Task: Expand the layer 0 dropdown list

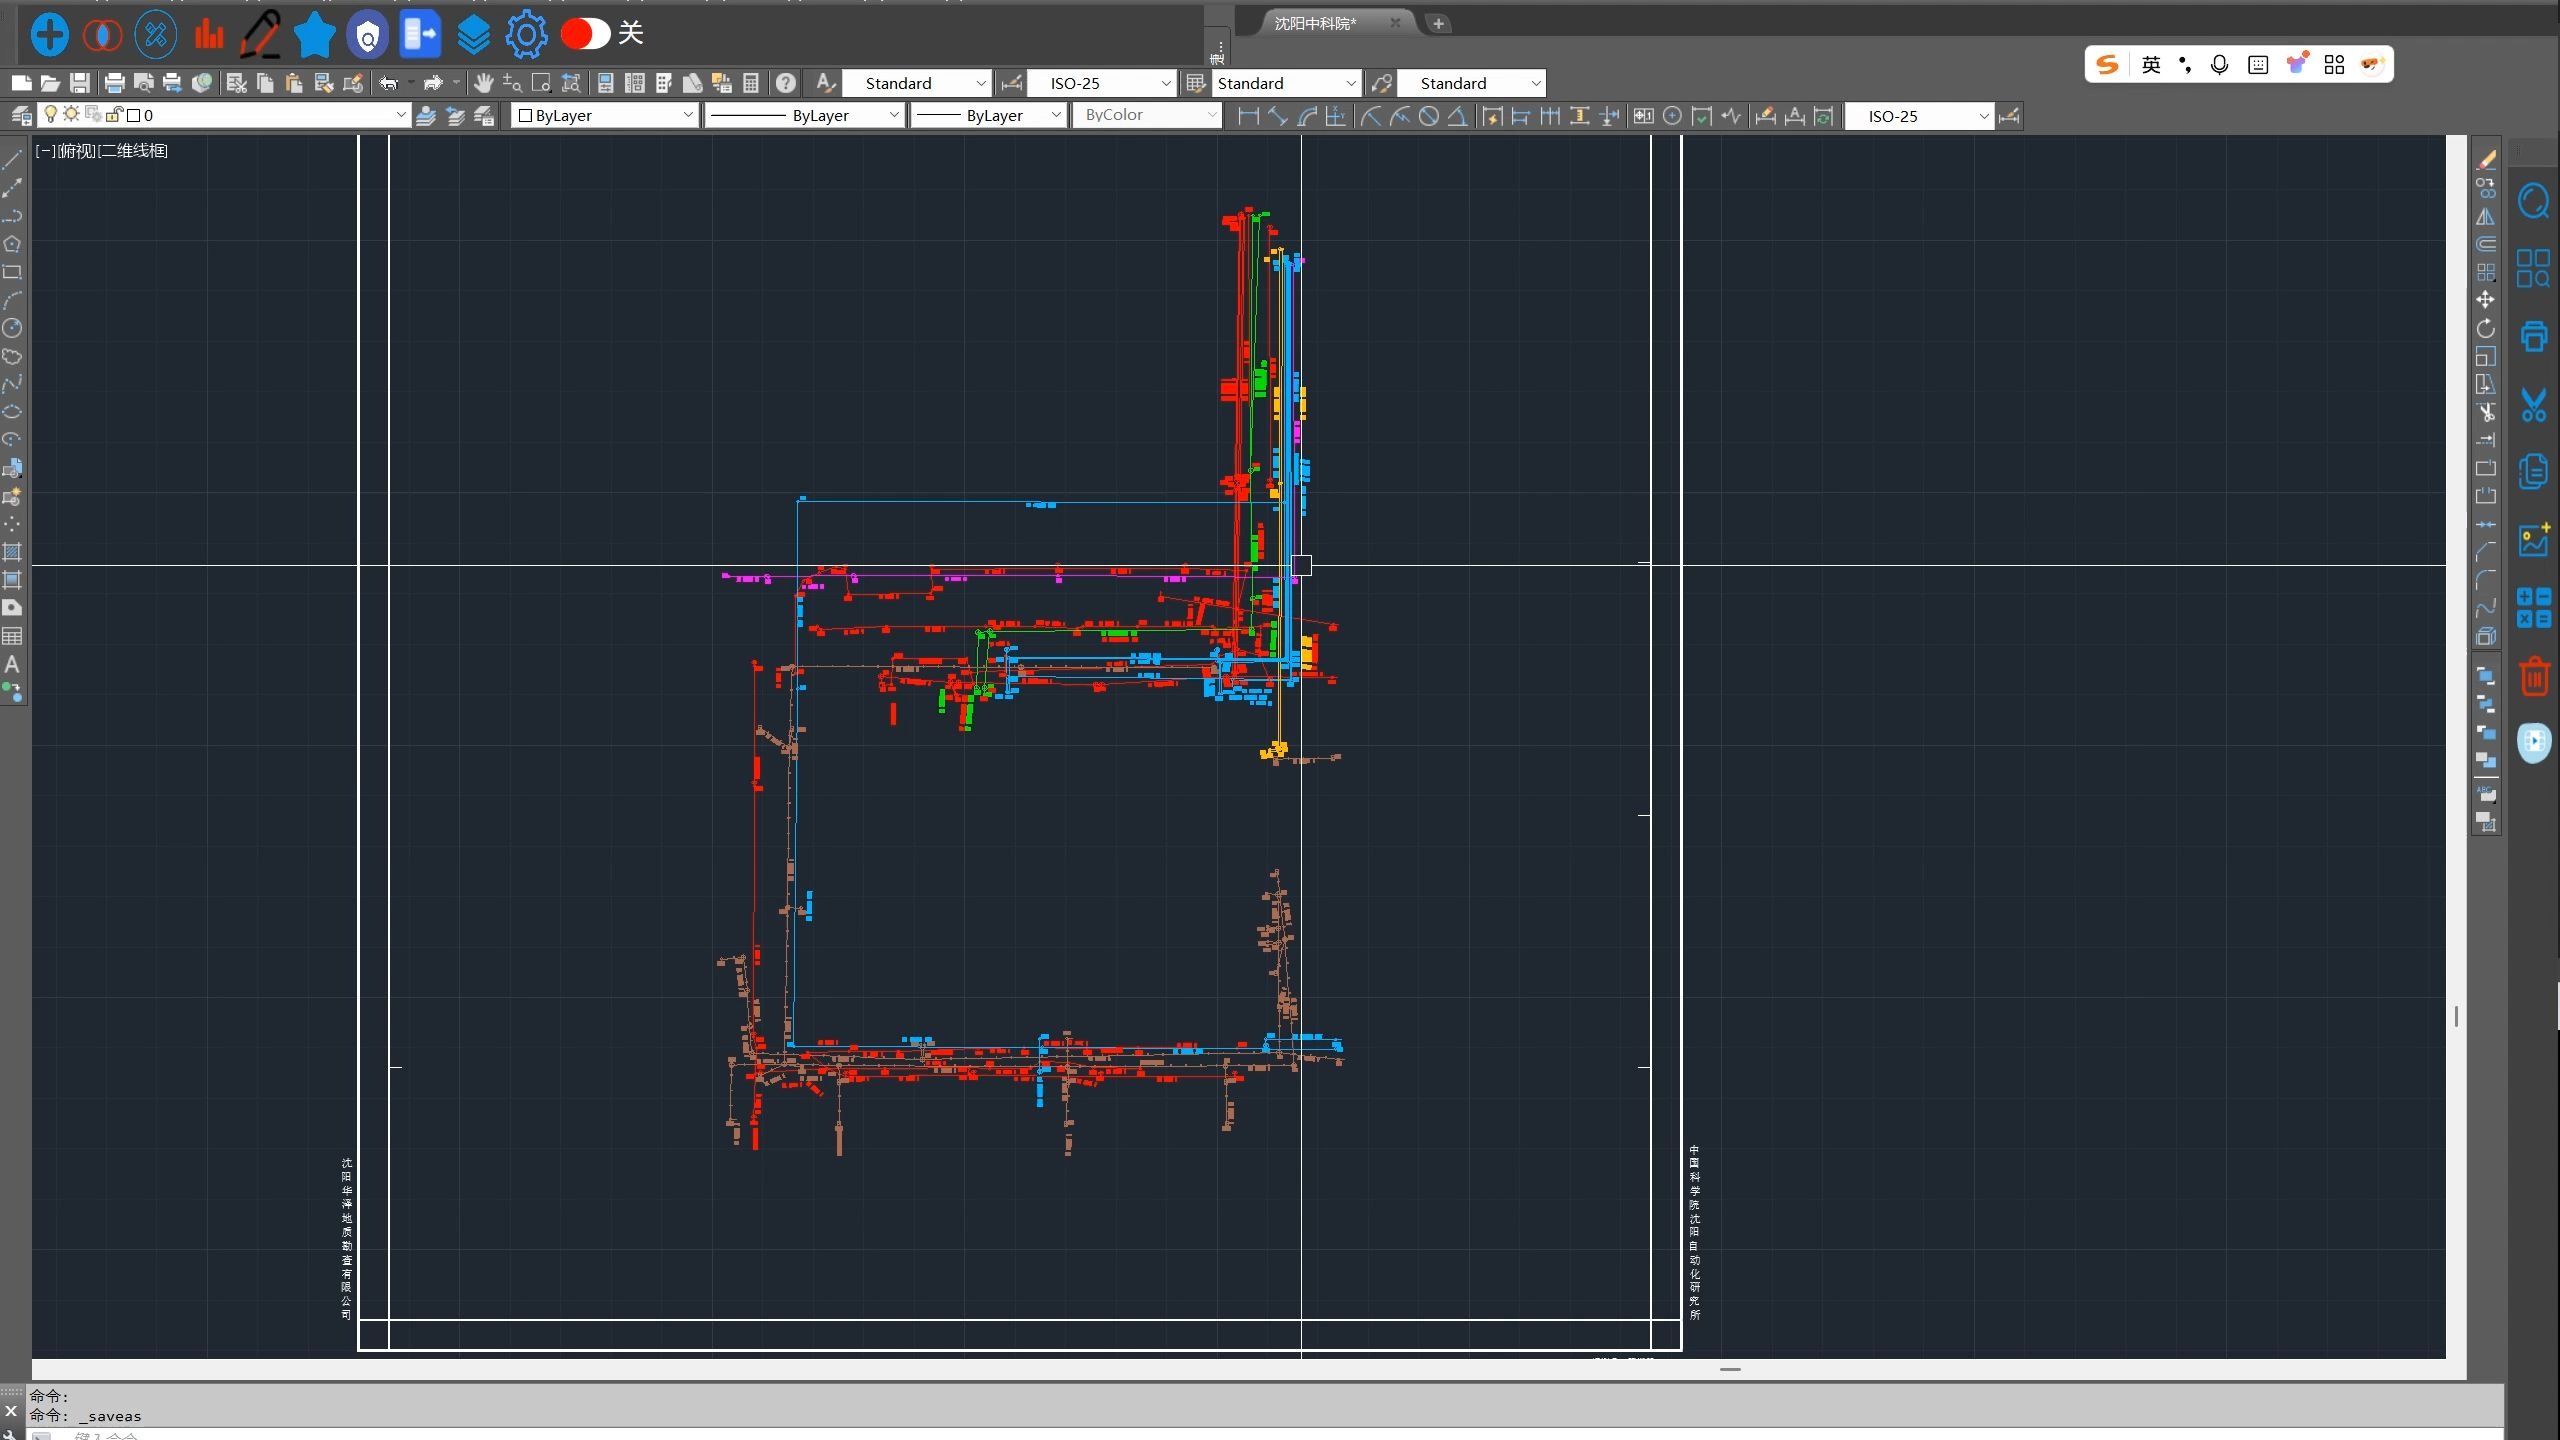Action: click(401, 115)
